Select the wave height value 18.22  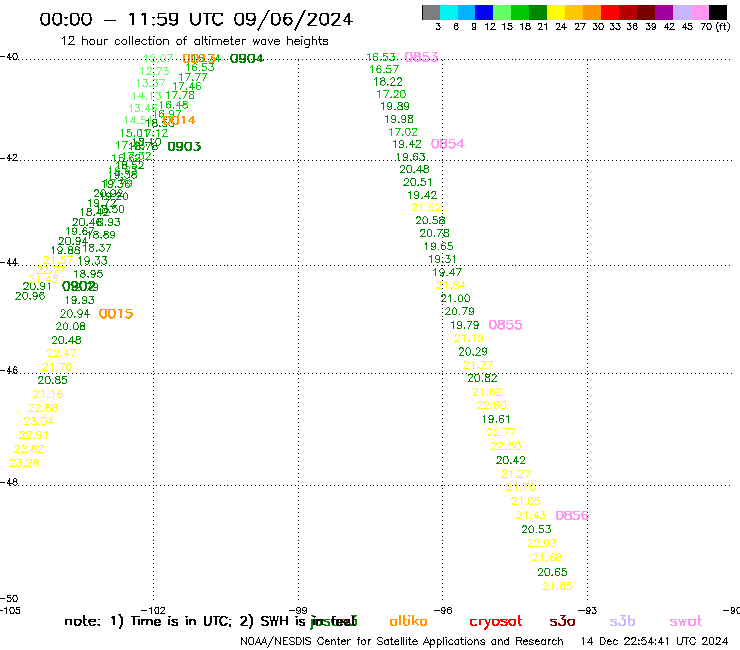tap(388, 82)
